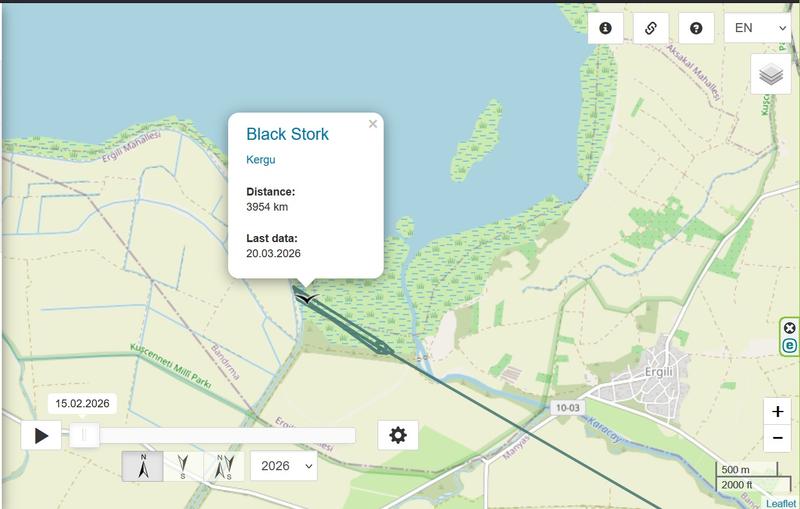
Task: Click the Karacay river label
Action: pyautogui.click(x=604, y=429)
